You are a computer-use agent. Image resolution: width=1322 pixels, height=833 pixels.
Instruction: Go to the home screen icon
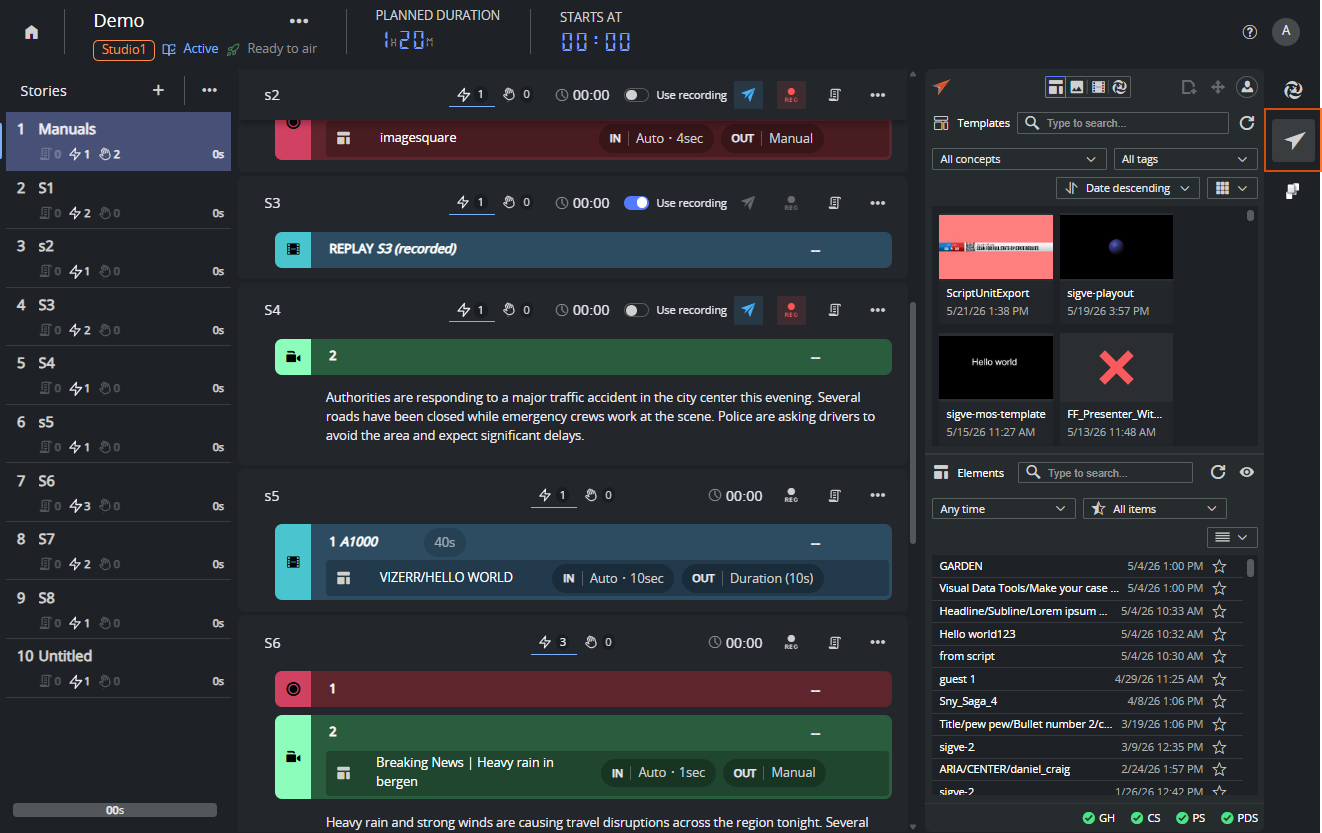click(32, 32)
